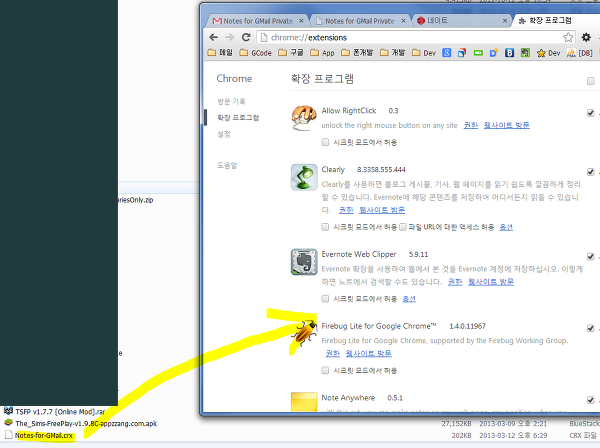The height and width of the screenshot is (448, 600).
Task: Open the GCode bookmark folder
Action: pyautogui.click(x=255, y=53)
